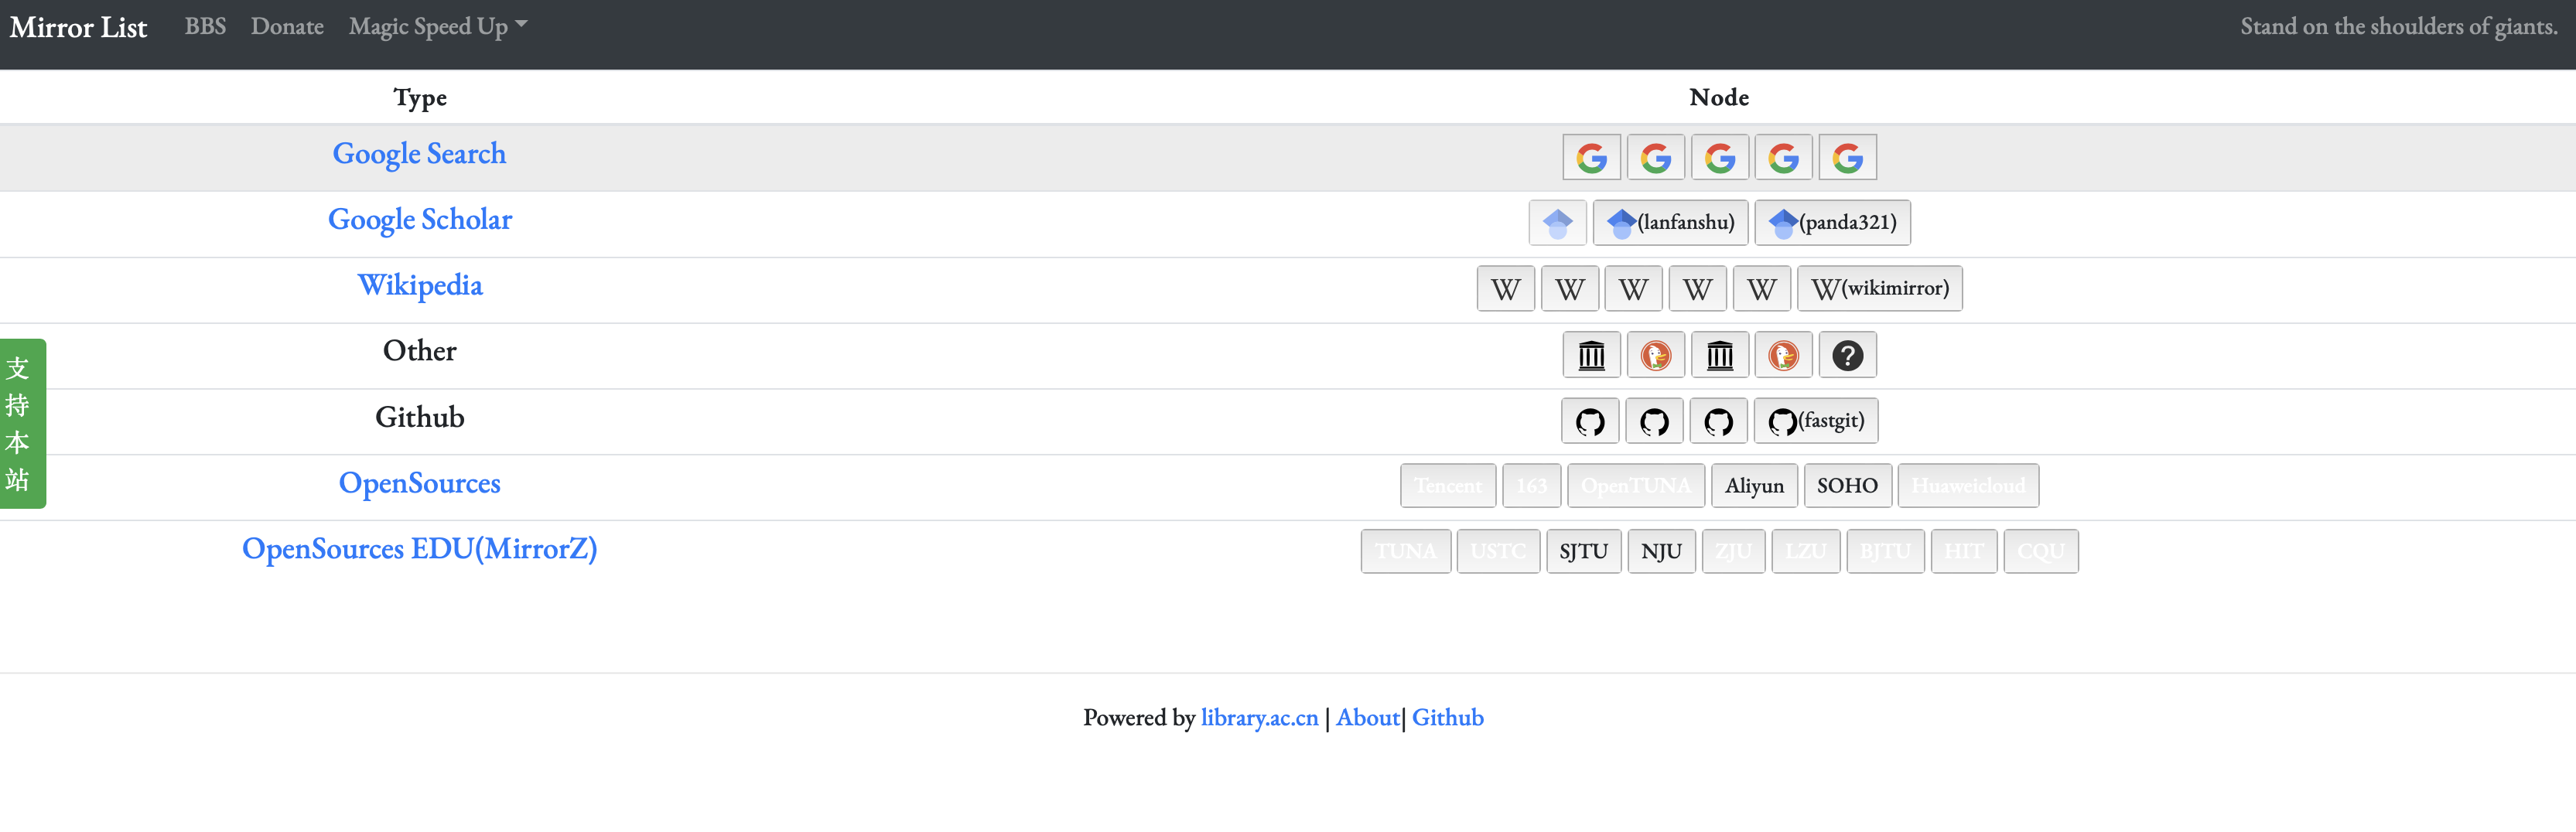Open the panda321 Google Scholar mirror

(1832, 222)
